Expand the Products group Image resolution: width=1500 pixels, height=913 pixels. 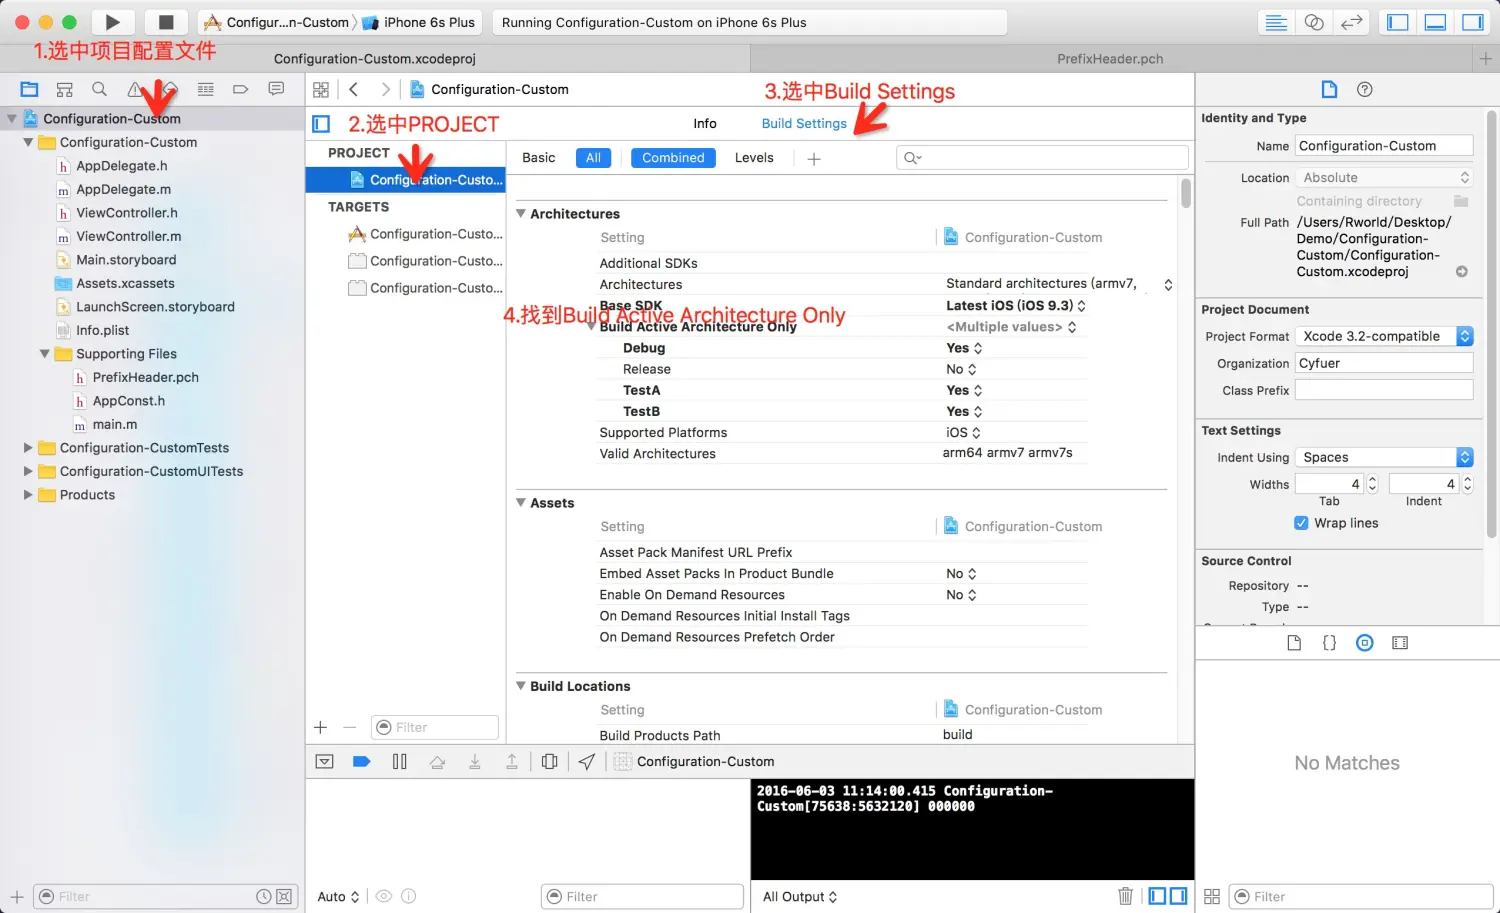click(28, 495)
